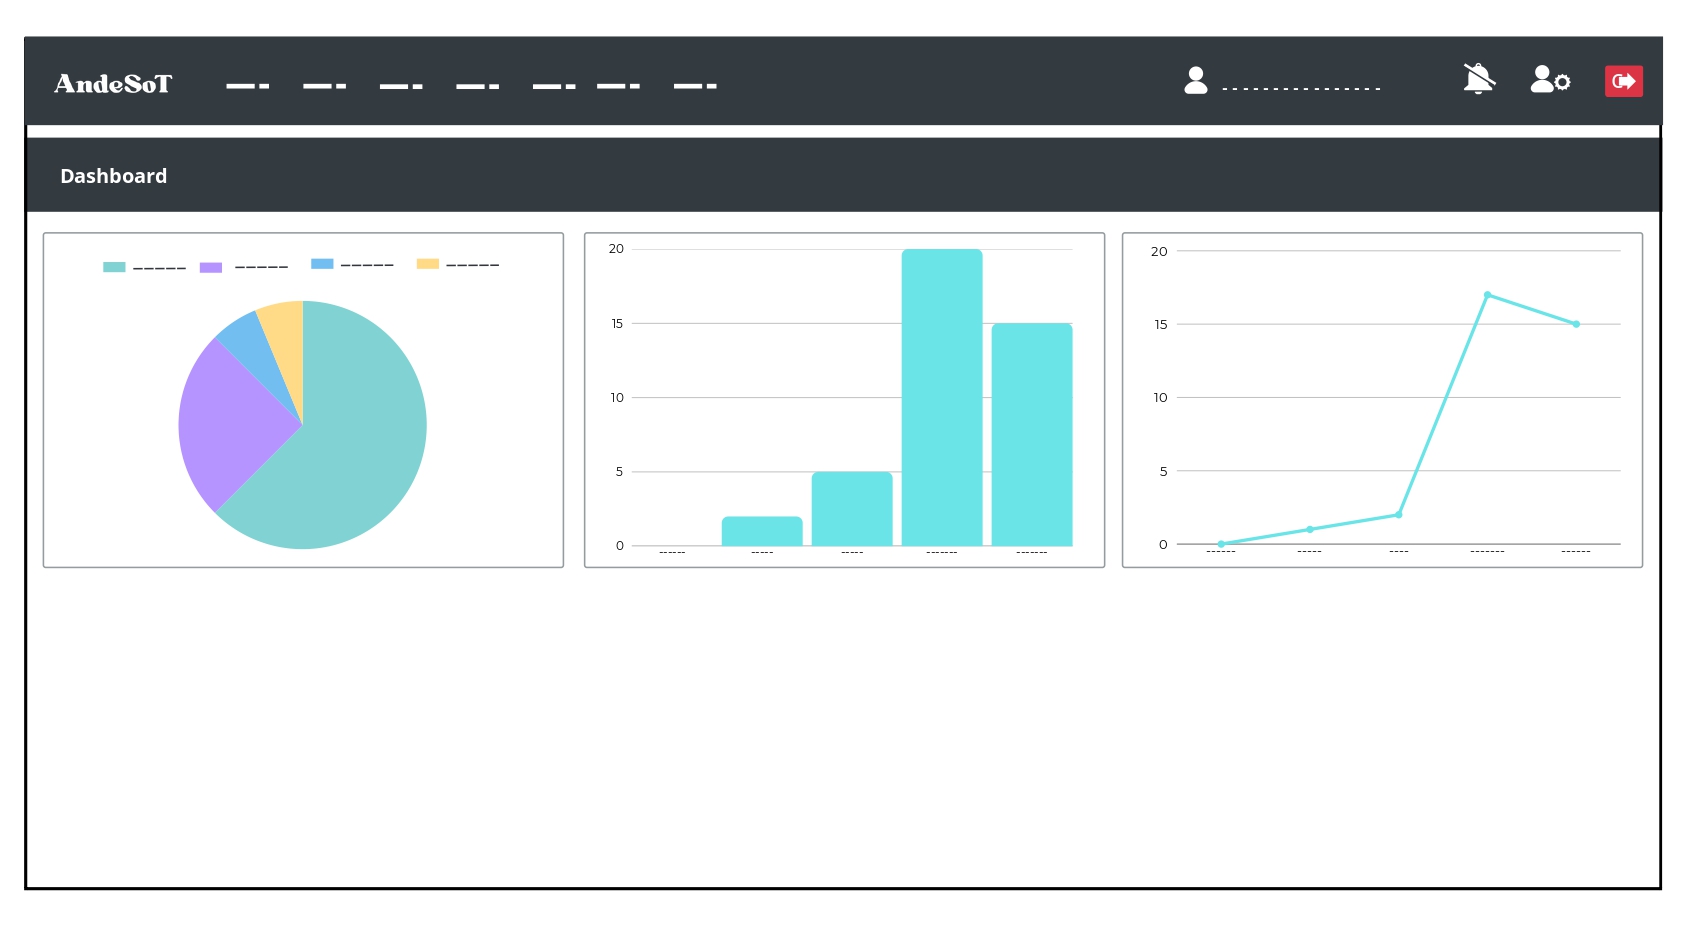Click the muted notification bell icon
Viewport: 1688px width, 938px height.
[1478, 79]
